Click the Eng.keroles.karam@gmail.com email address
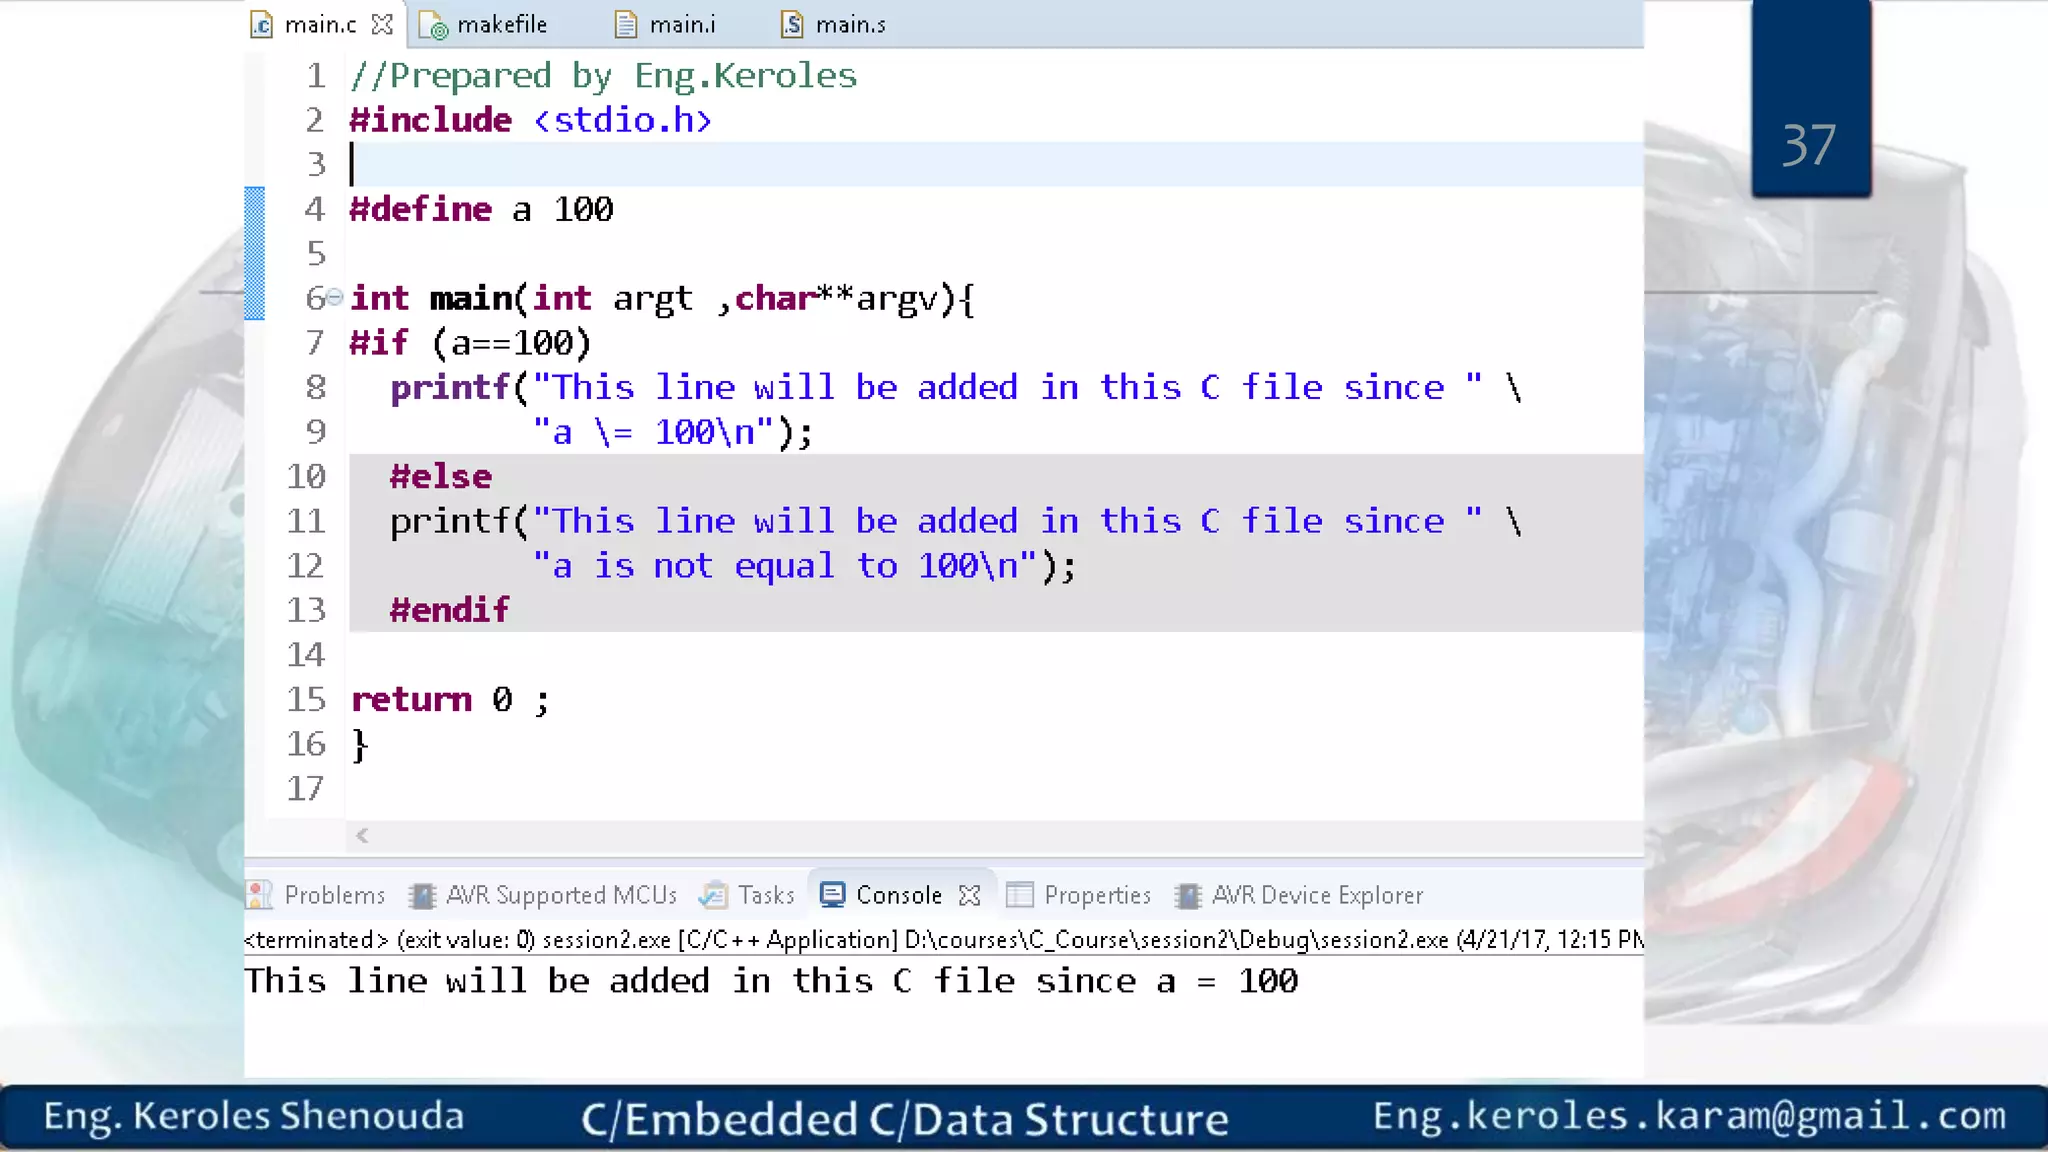Screen dimensions: 2048x1152 [x=1688, y=1116]
